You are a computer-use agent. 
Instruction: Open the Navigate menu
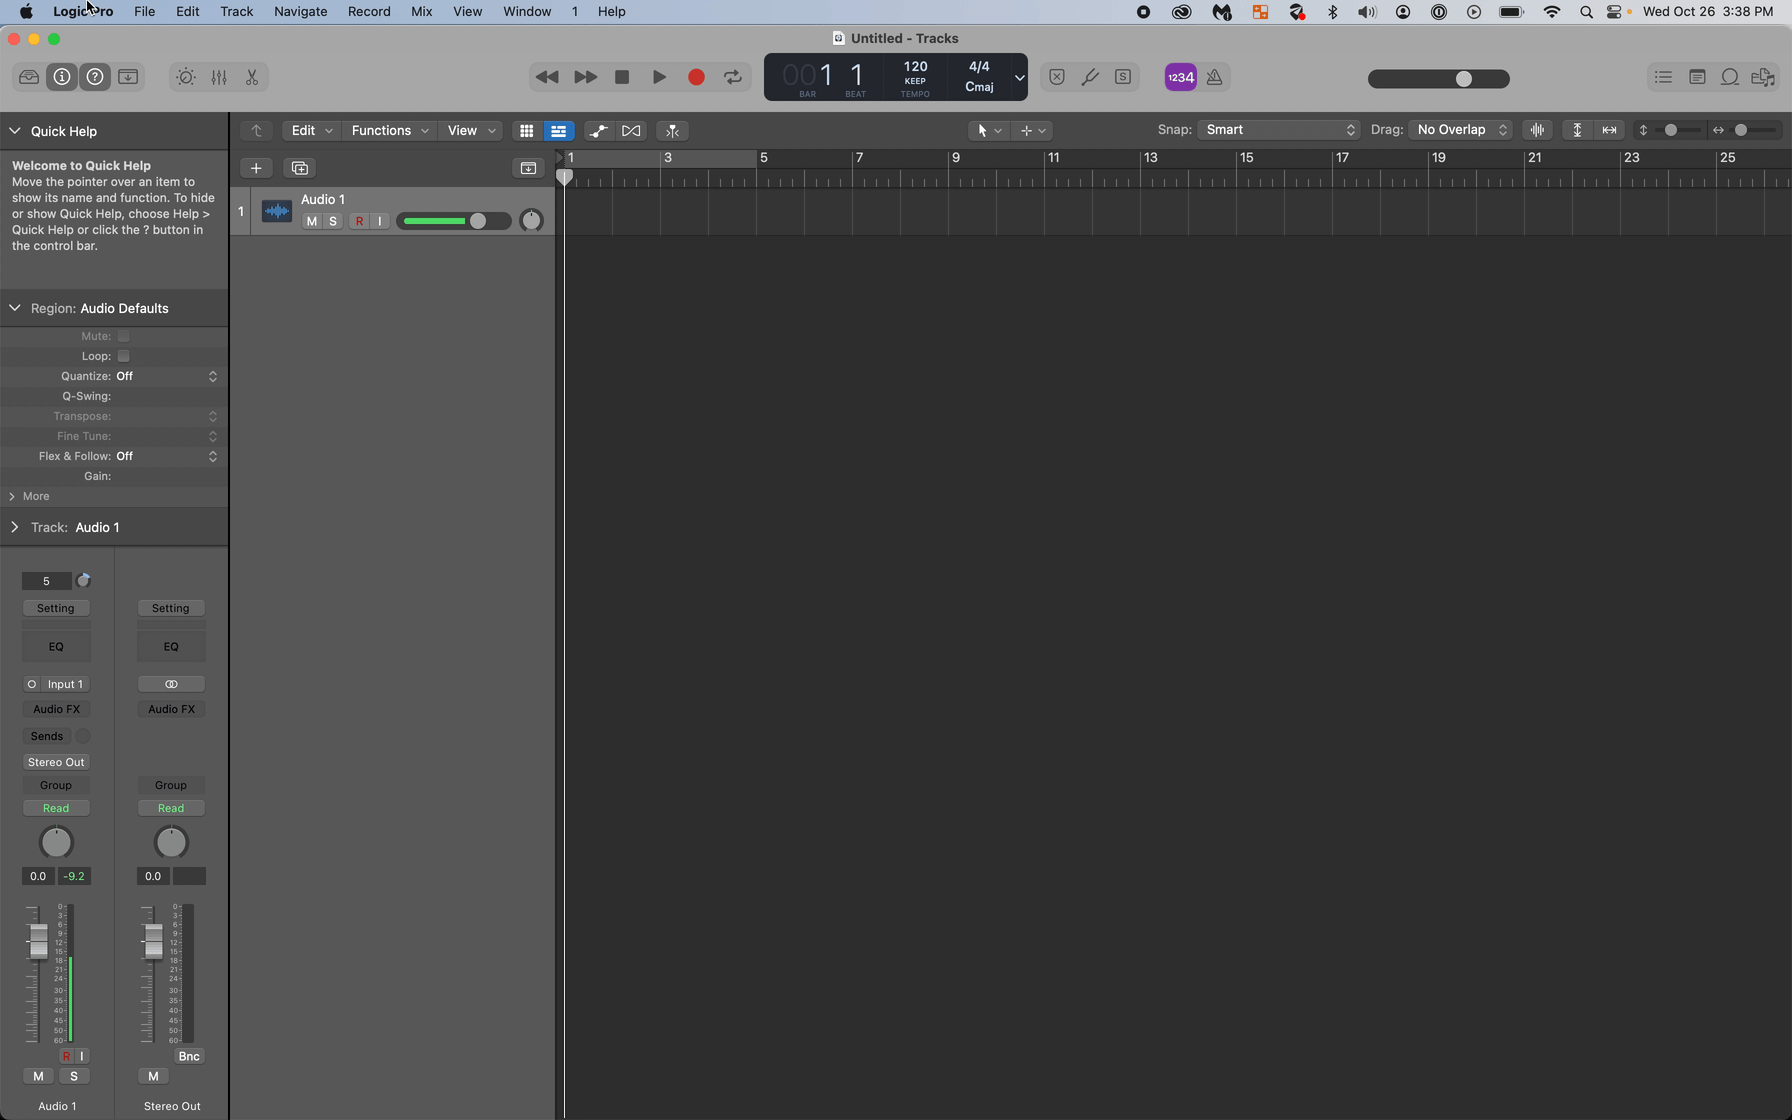click(300, 12)
